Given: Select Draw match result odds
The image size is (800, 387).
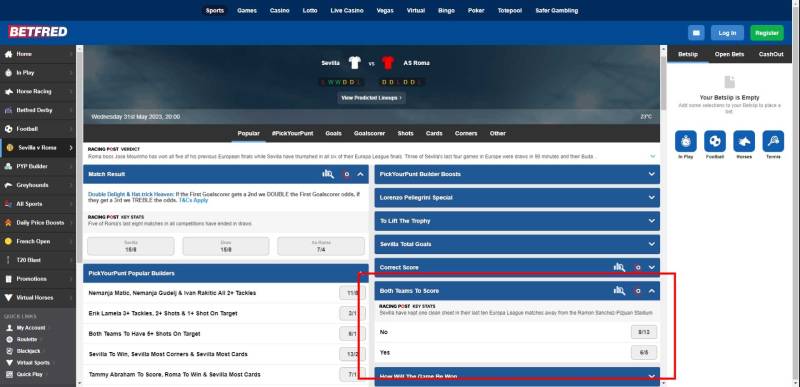Looking at the screenshot, I should coord(226,246).
